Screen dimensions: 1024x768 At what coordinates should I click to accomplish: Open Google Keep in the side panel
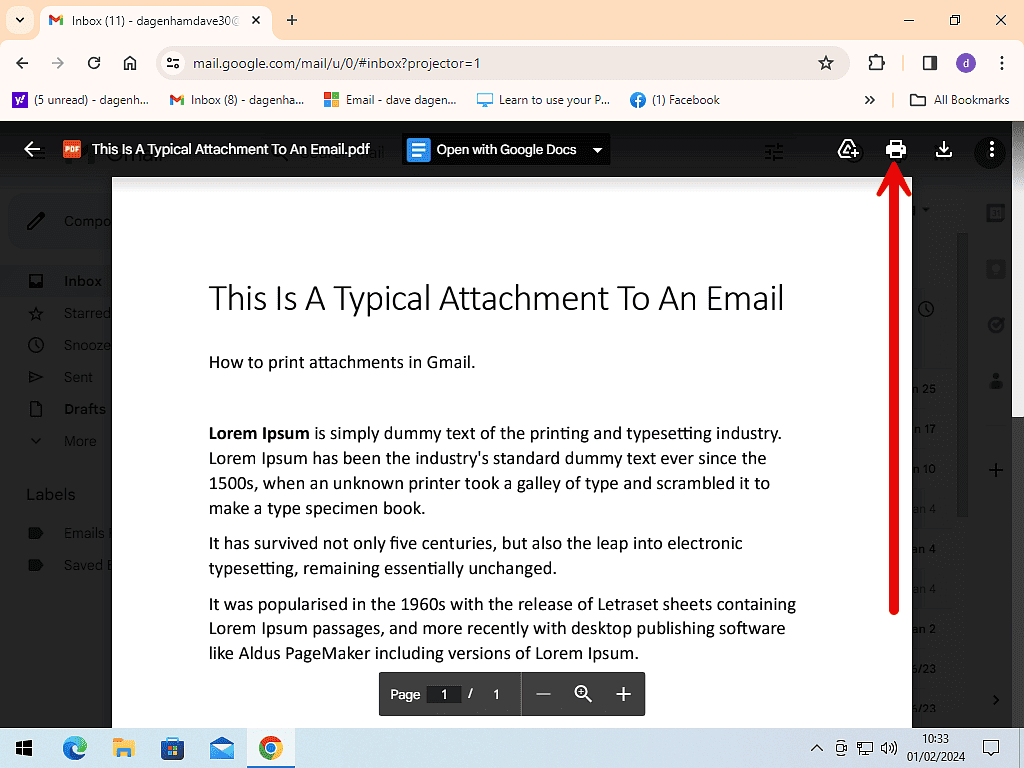click(x=995, y=268)
